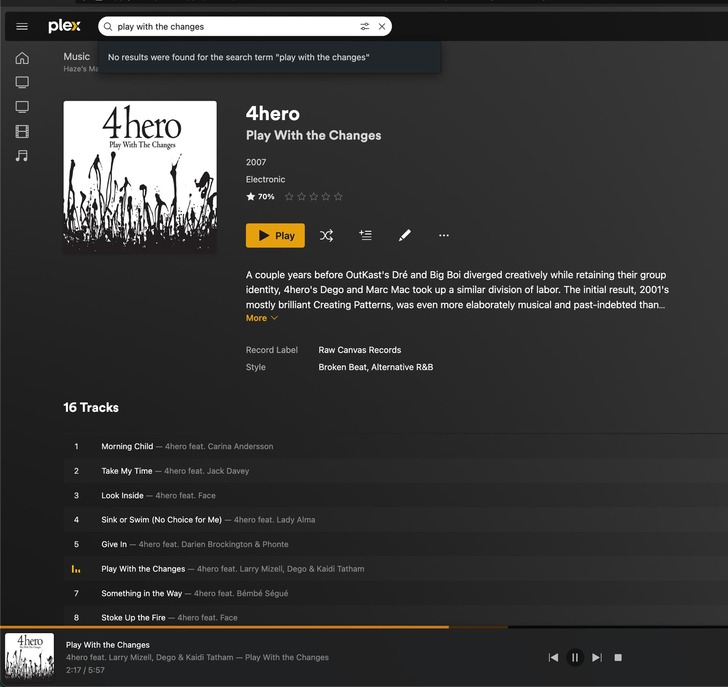This screenshot has width=728, height=687.
Task: Go to Home in sidebar
Action: 22,58
